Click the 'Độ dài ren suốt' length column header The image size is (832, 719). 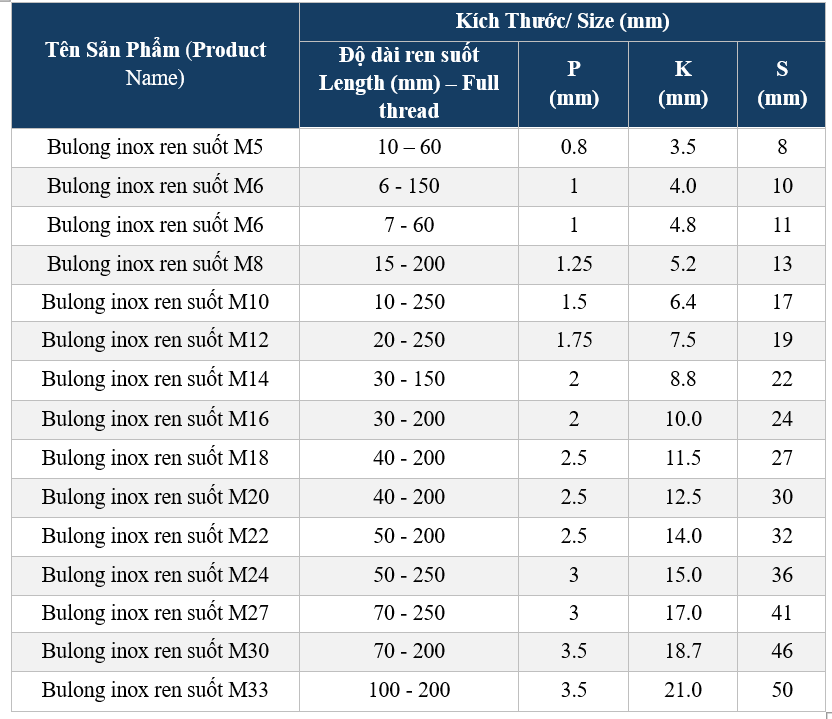click(x=409, y=82)
